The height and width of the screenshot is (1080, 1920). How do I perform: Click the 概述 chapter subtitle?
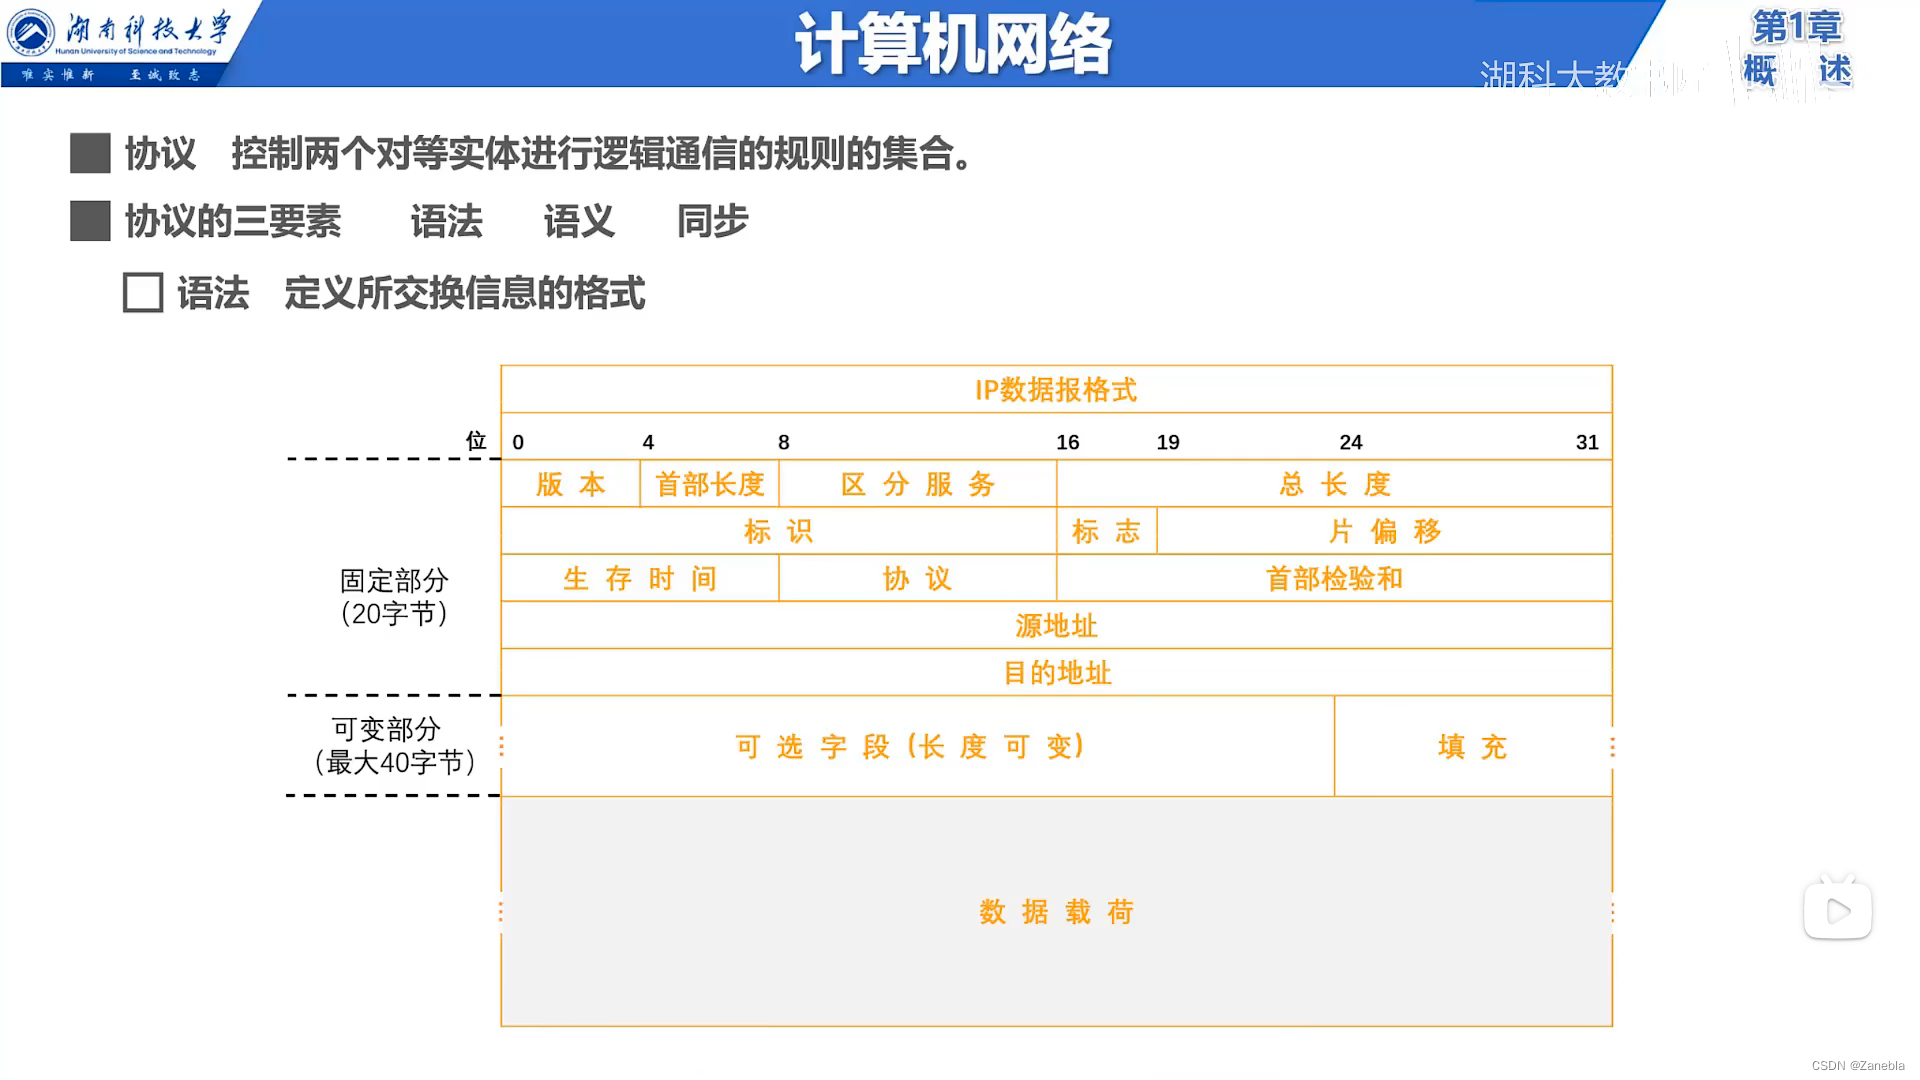pyautogui.click(x=1797, y=71)
